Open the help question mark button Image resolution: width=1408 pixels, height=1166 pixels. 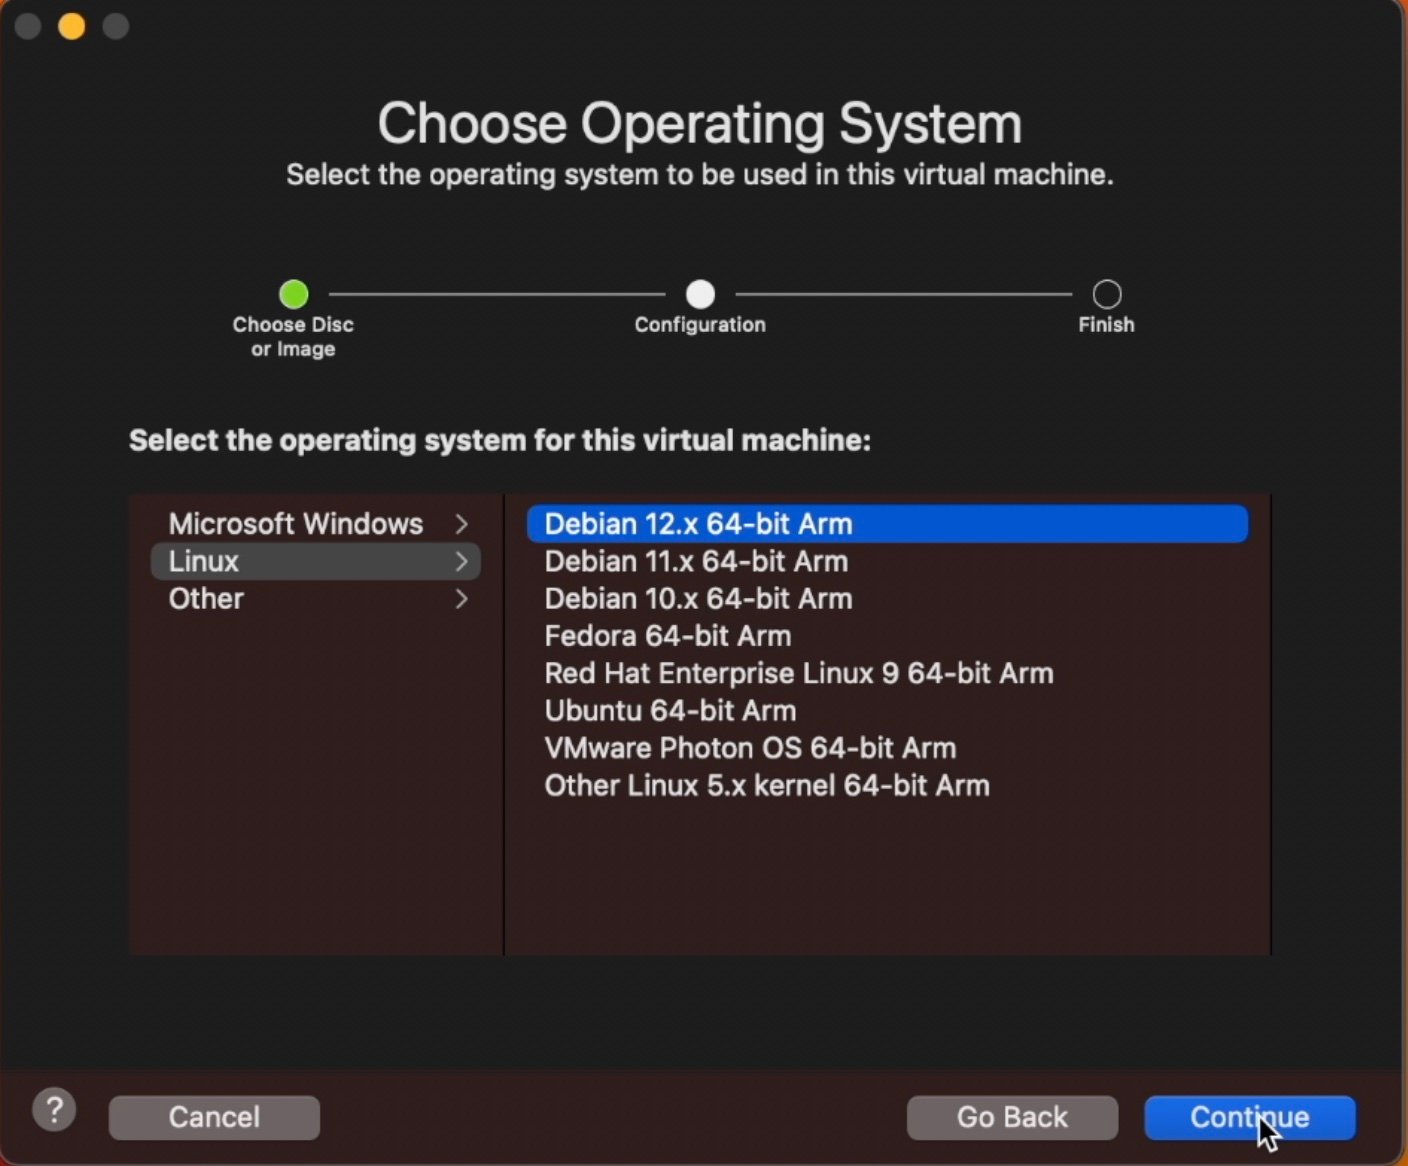[54, 1111]
